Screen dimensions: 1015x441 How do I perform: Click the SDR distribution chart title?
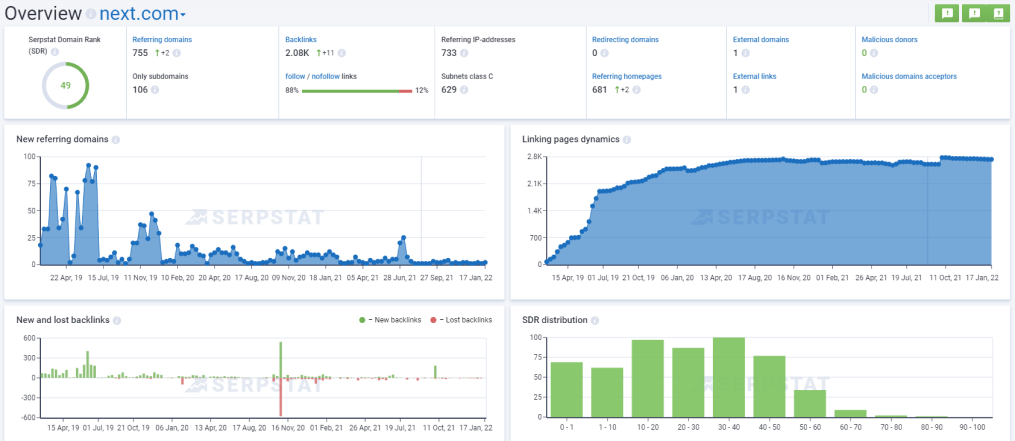pos(555,320)
